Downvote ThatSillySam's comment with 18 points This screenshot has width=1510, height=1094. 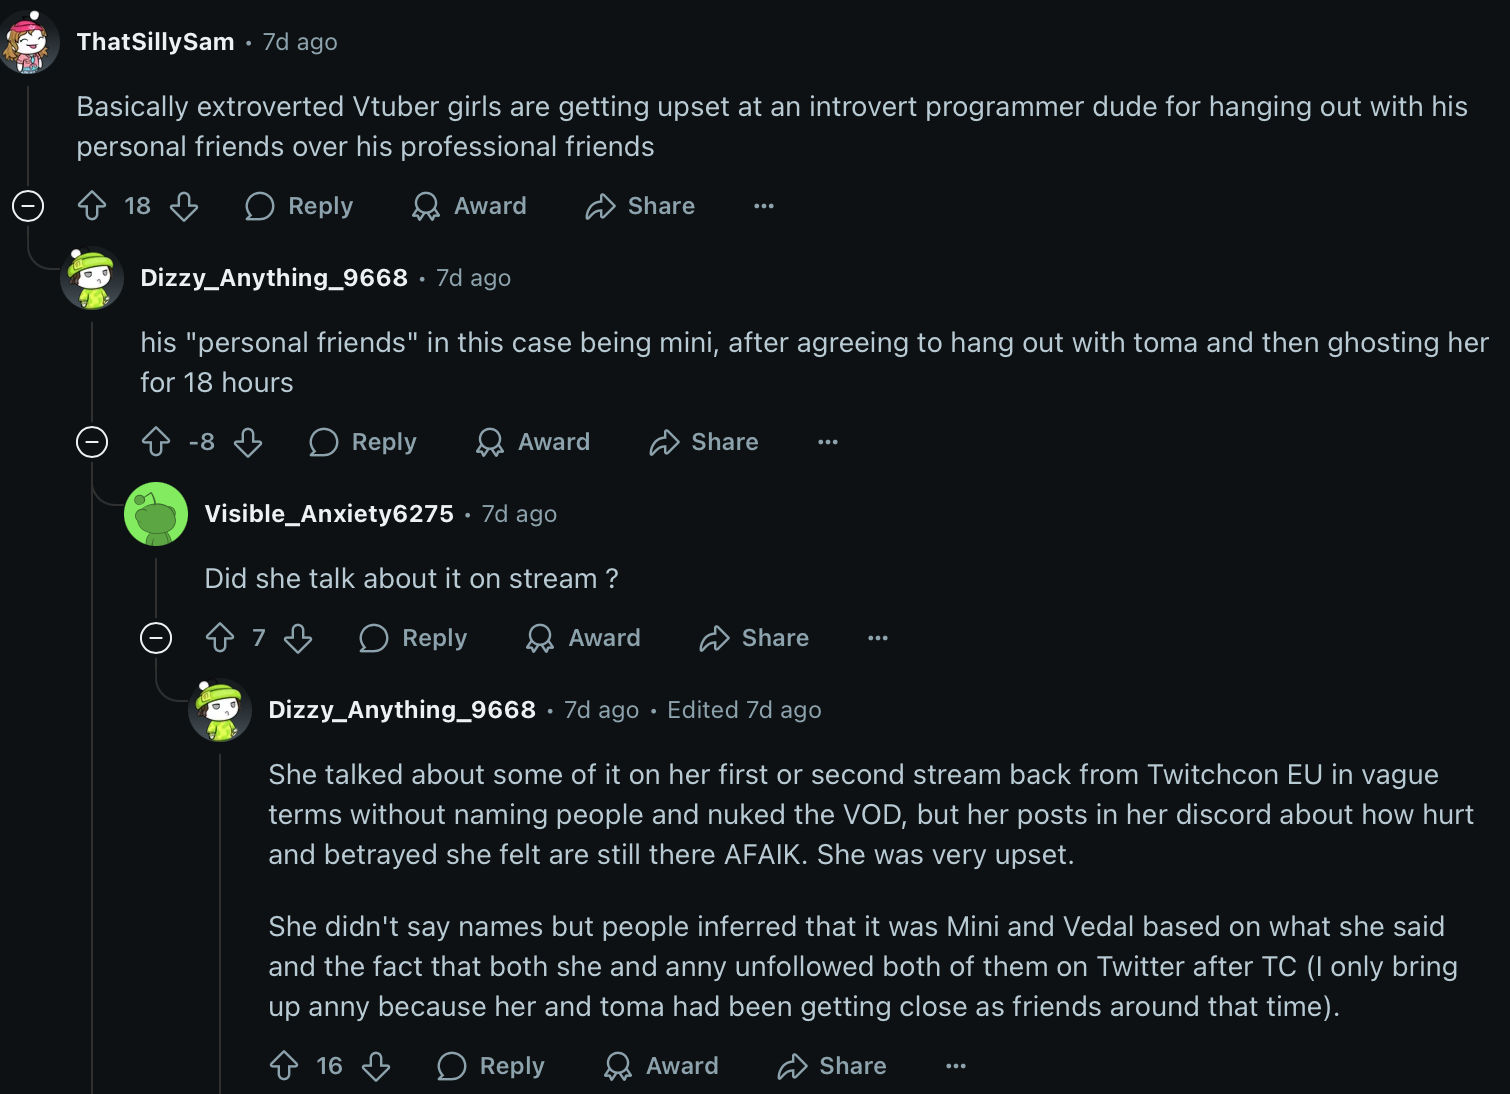point(184,206)
